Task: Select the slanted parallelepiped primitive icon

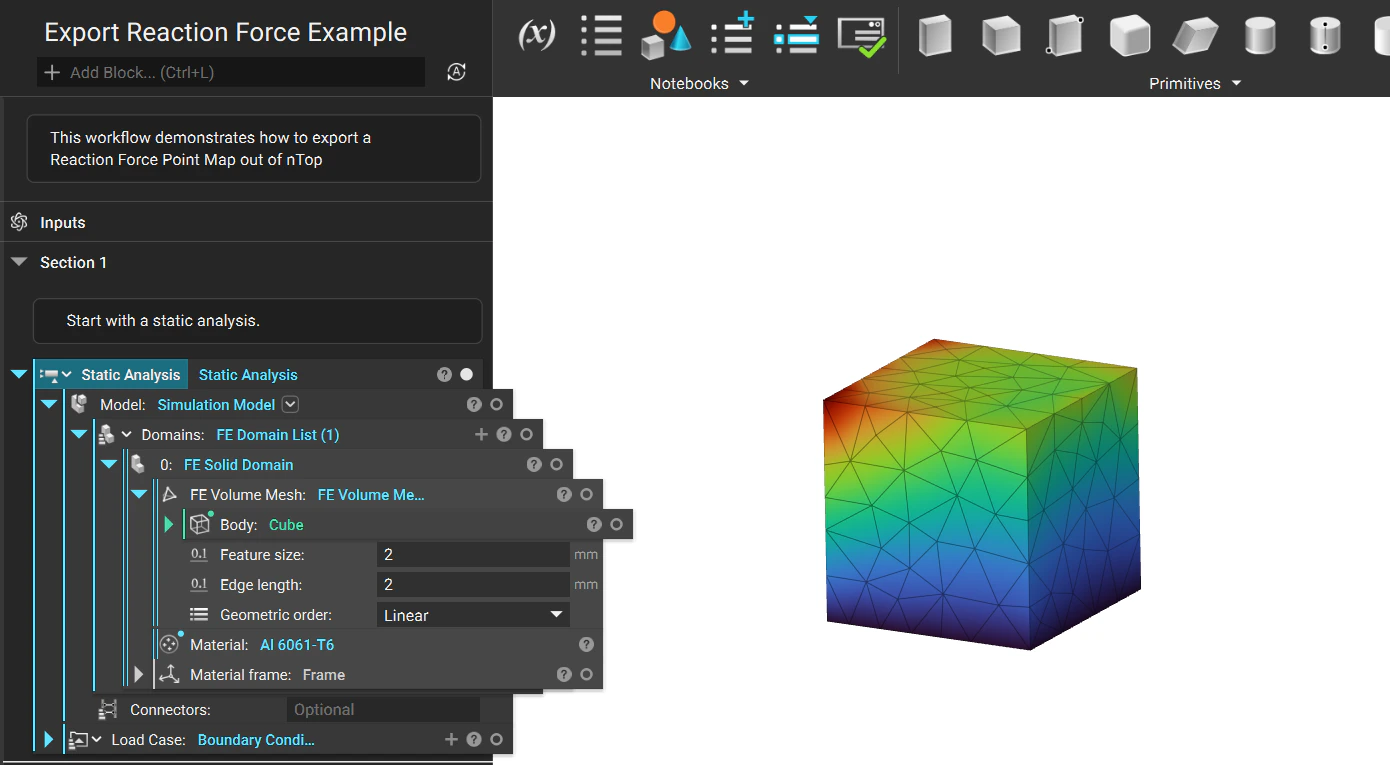Action: click(x=1195, y=36)
